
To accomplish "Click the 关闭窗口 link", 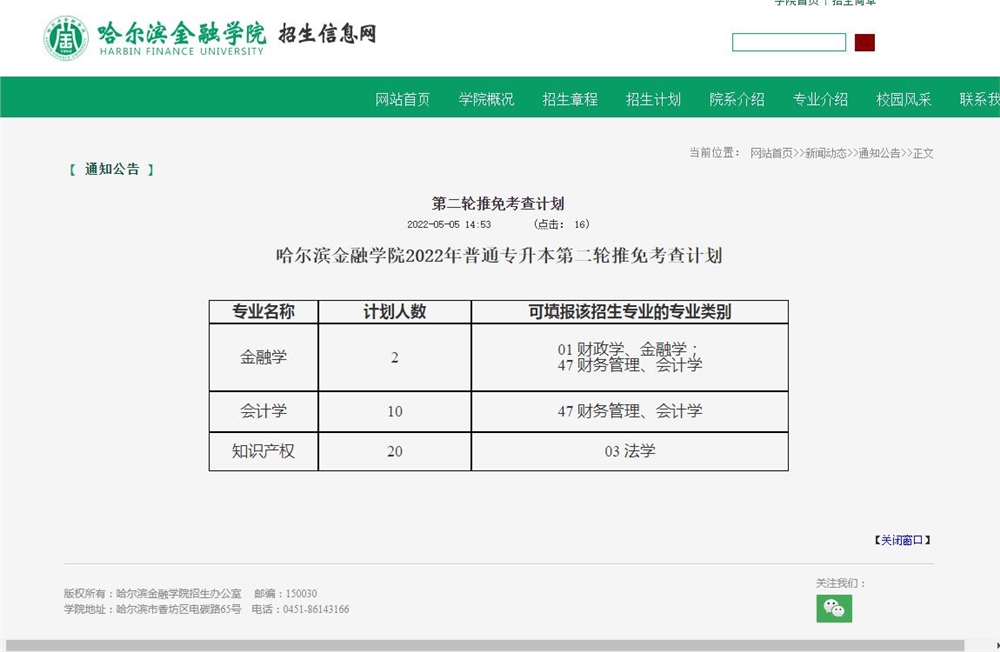I will pos(902,540).
